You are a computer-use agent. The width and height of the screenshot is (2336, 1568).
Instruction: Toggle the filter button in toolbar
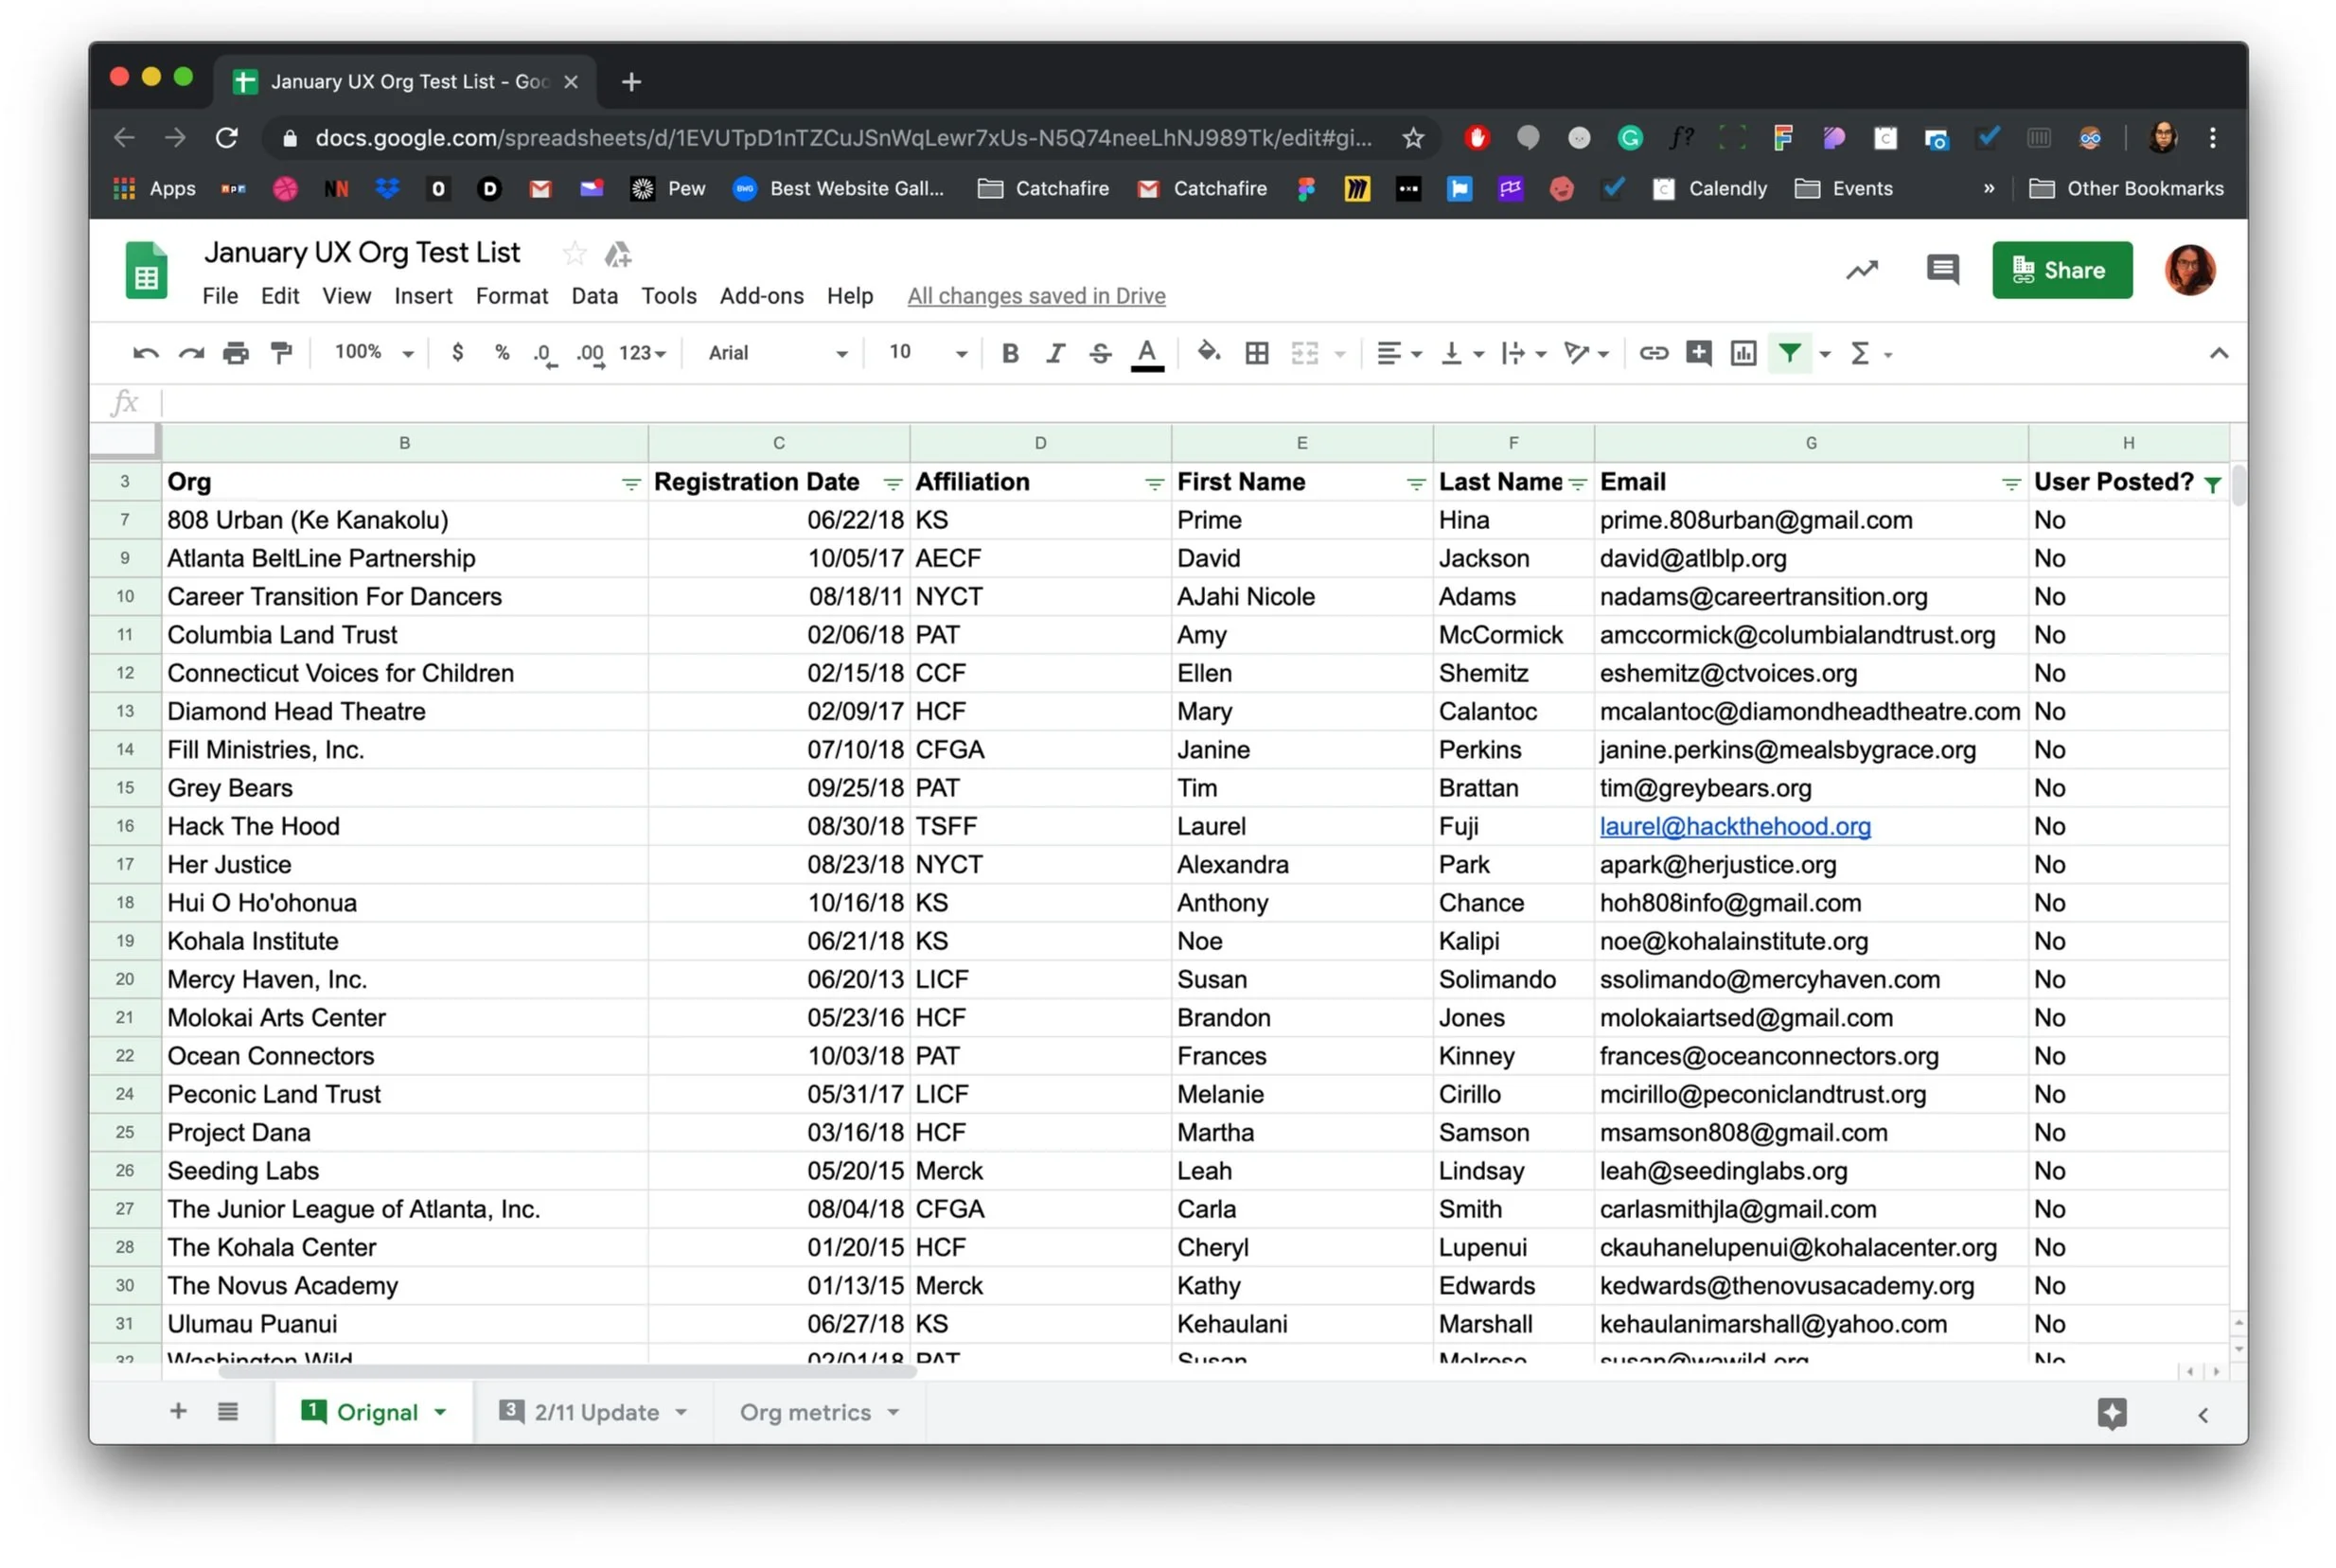[1789, 353]
